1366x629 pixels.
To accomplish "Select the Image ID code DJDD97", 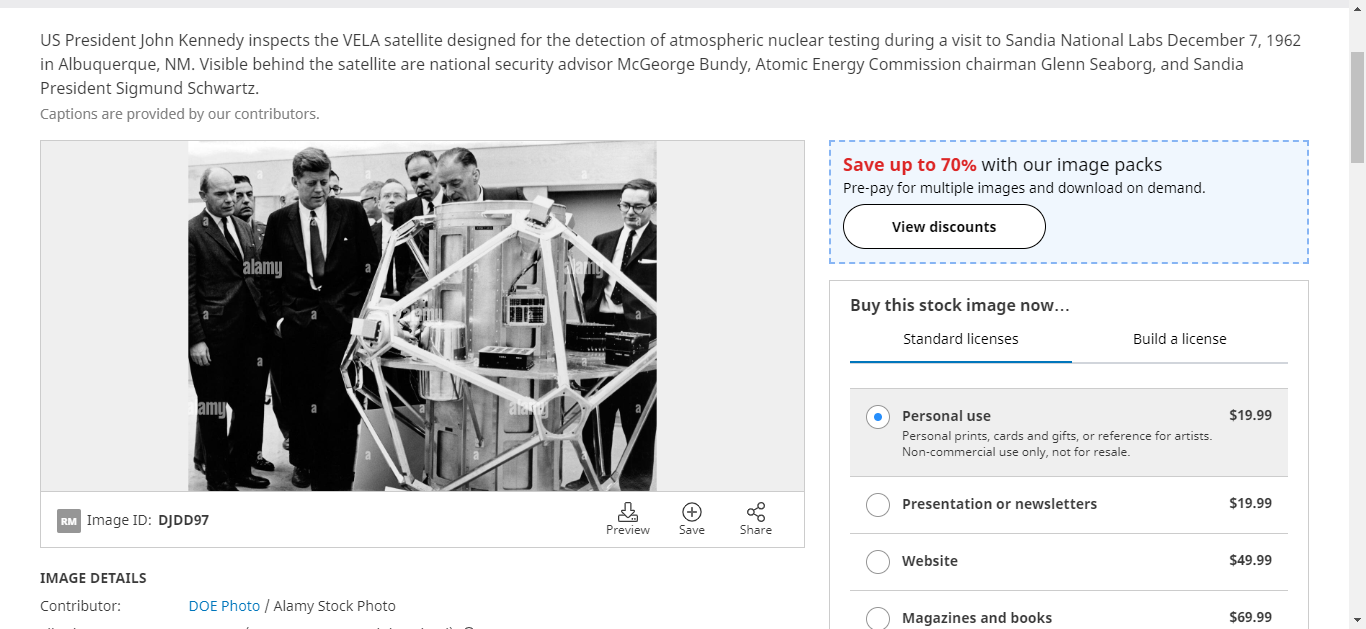I will (183, 520).
